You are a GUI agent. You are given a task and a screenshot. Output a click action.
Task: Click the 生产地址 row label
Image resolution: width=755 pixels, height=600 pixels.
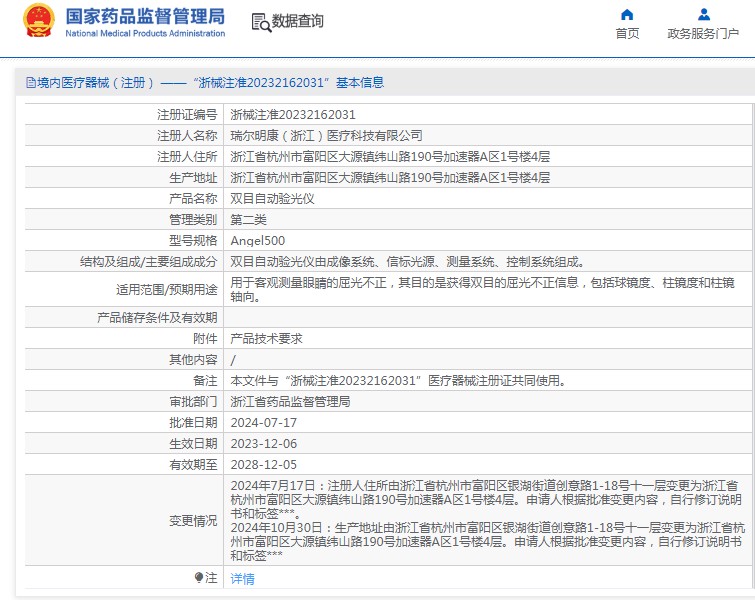point(193,178)
